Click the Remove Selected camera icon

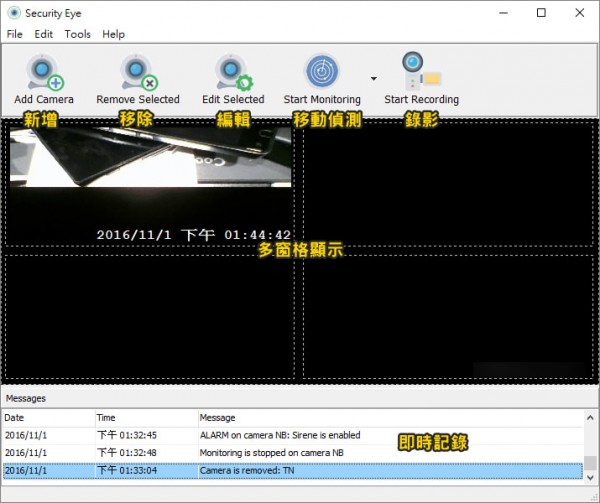(138, 73)
